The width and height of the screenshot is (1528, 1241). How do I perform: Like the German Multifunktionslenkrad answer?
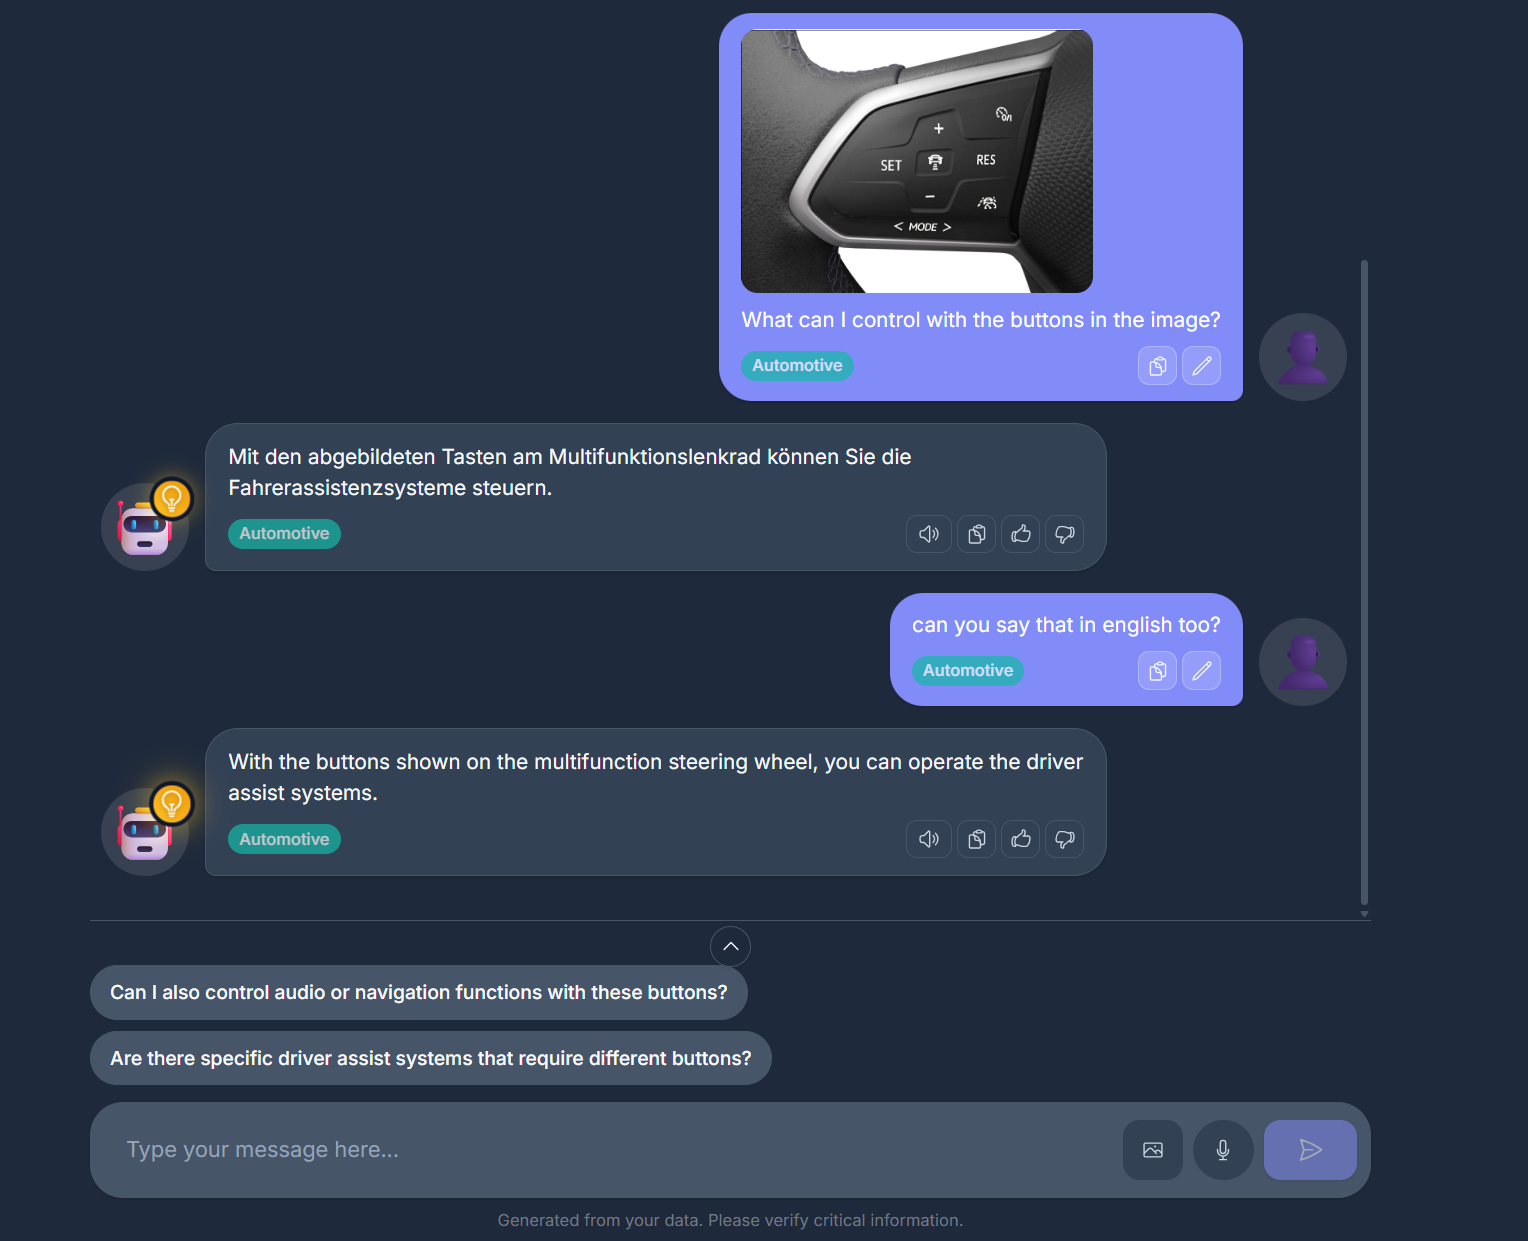pos(1021,534)
